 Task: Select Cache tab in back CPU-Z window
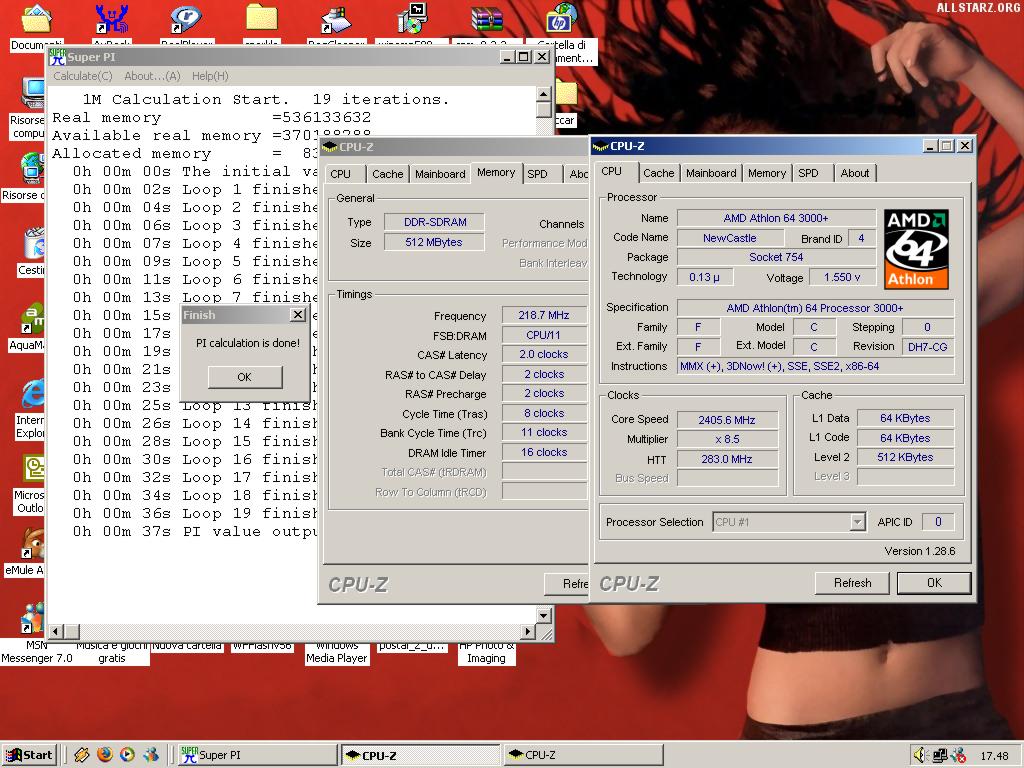tap(387, 174)
